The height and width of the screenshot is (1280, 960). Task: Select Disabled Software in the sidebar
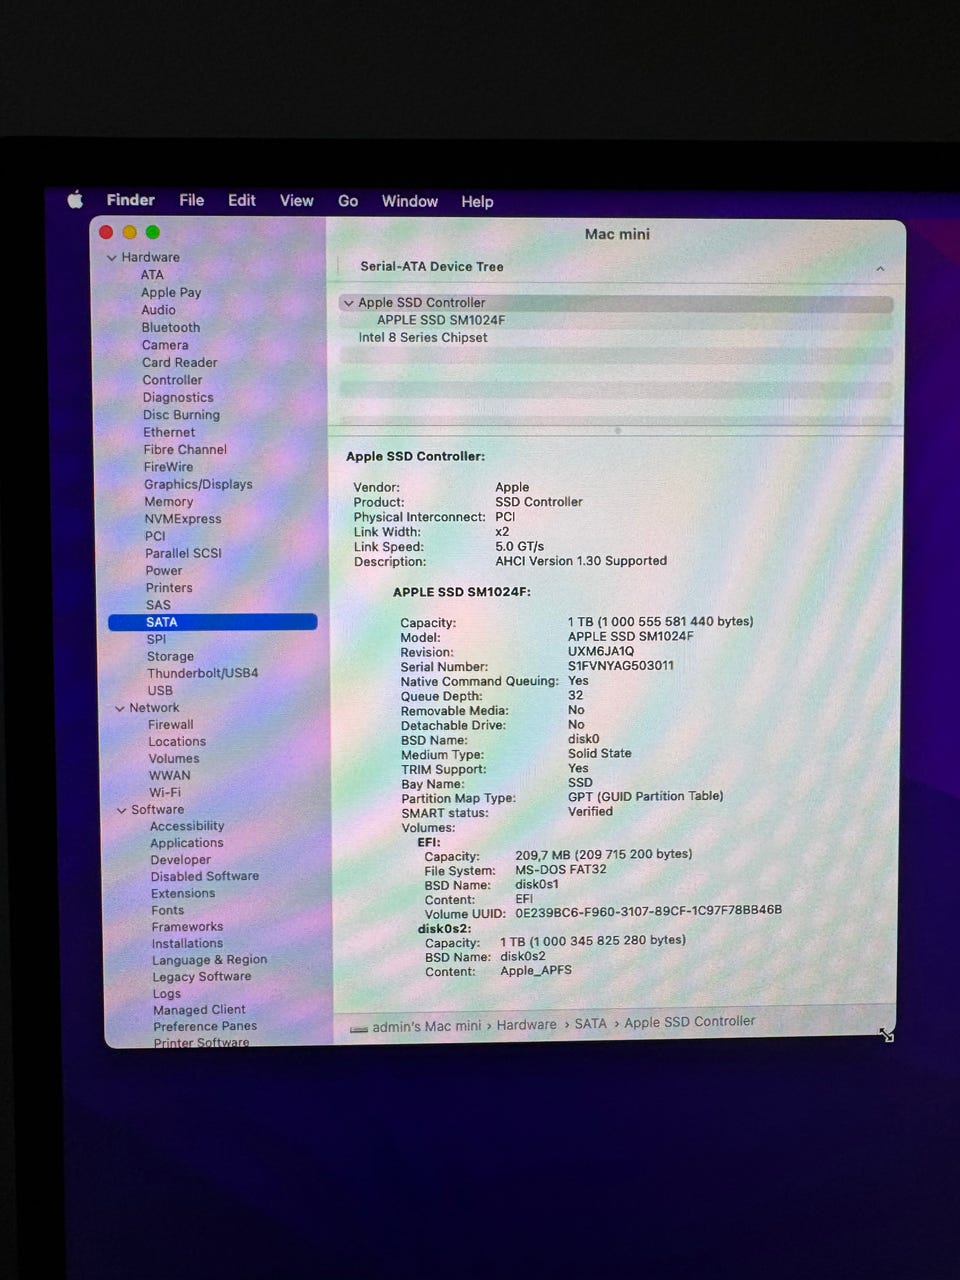pyautogui.click(x=205, y=876)
